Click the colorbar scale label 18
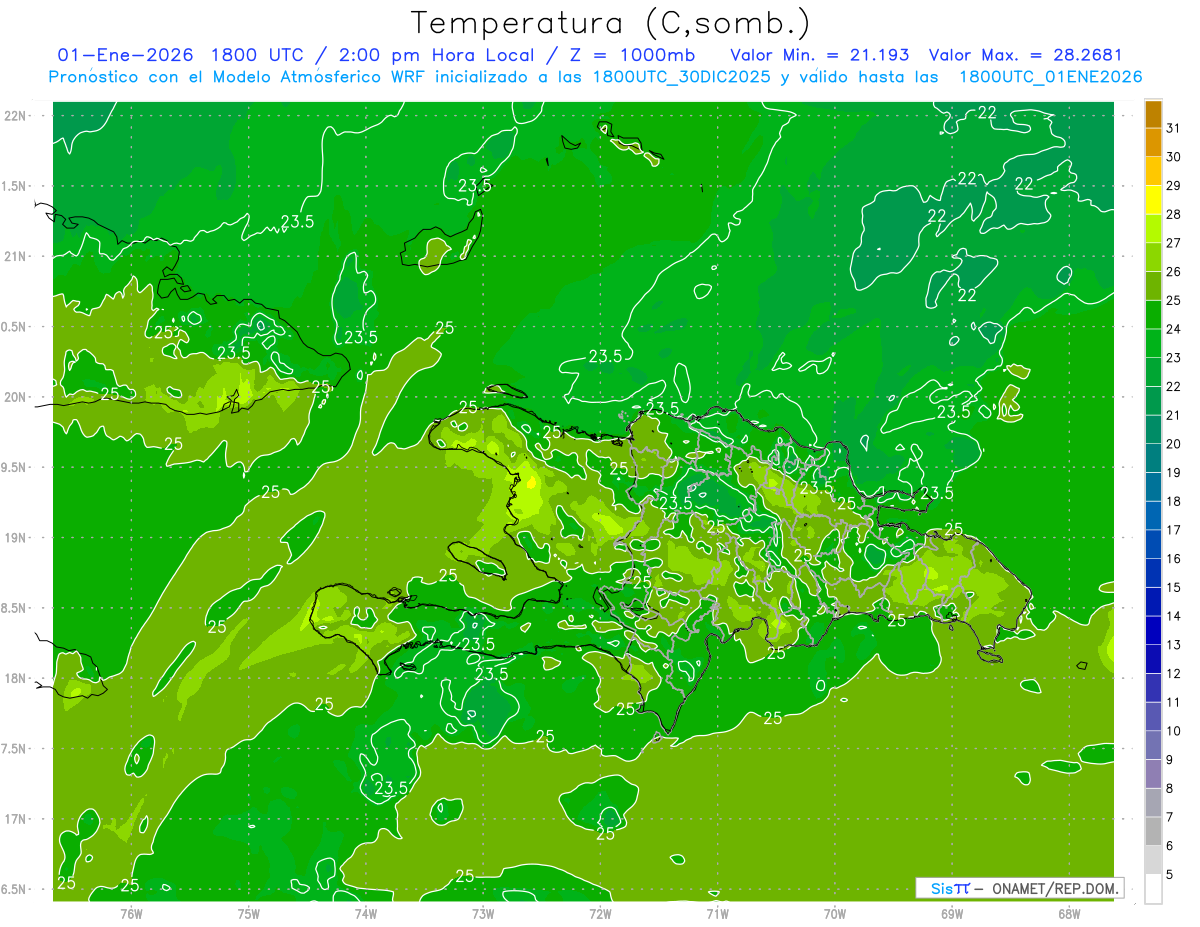Viewport: 1200px width, 927px height. tap(1174, 501)
